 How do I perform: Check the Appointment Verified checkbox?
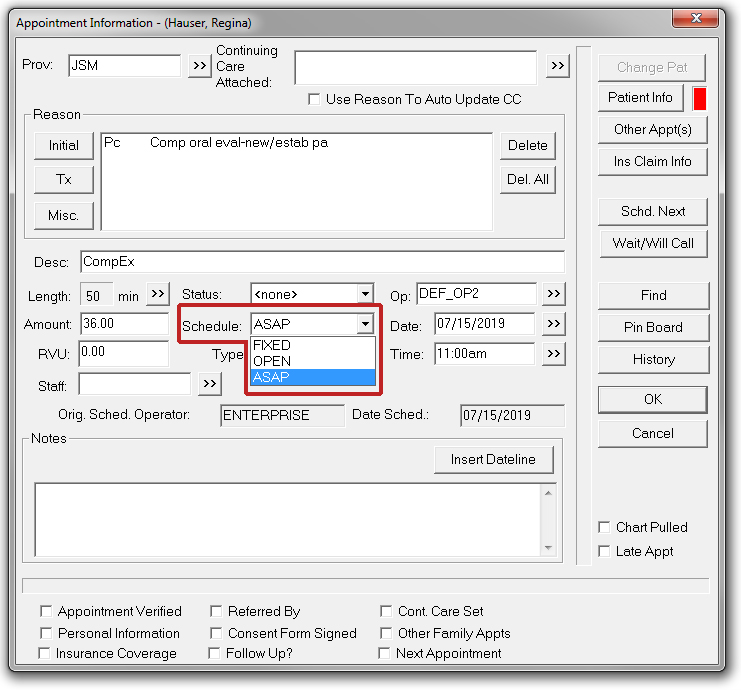tap(46, 611)
